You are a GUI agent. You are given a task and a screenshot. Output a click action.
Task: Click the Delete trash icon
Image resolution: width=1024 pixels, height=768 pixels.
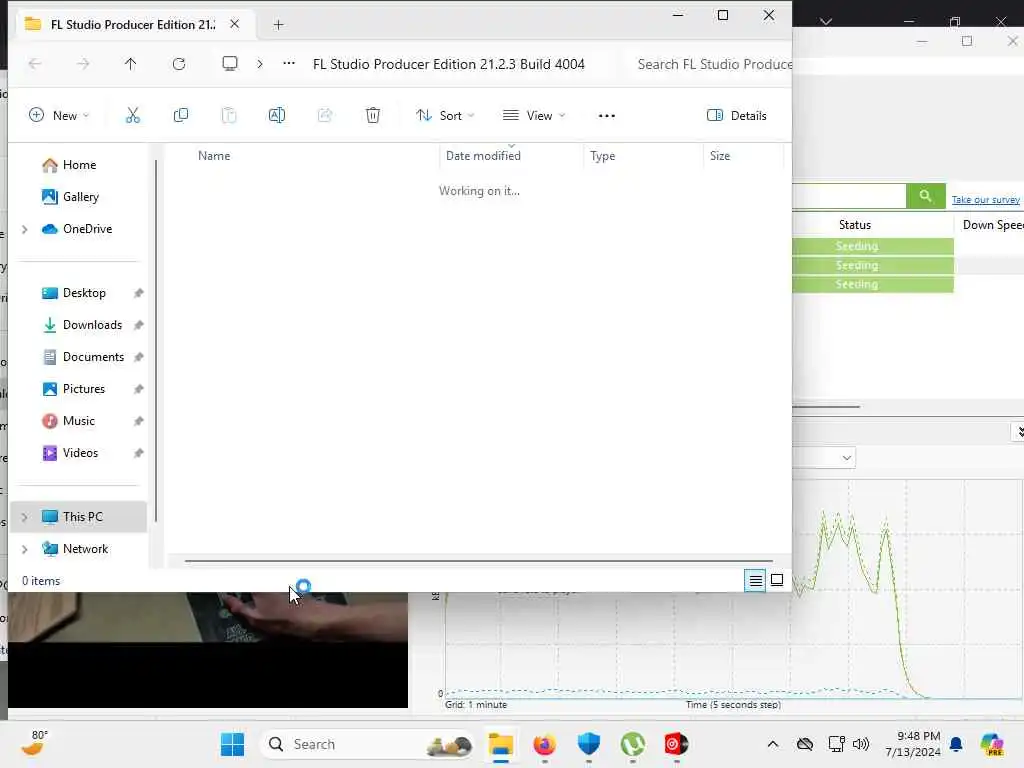pos(373,116)
